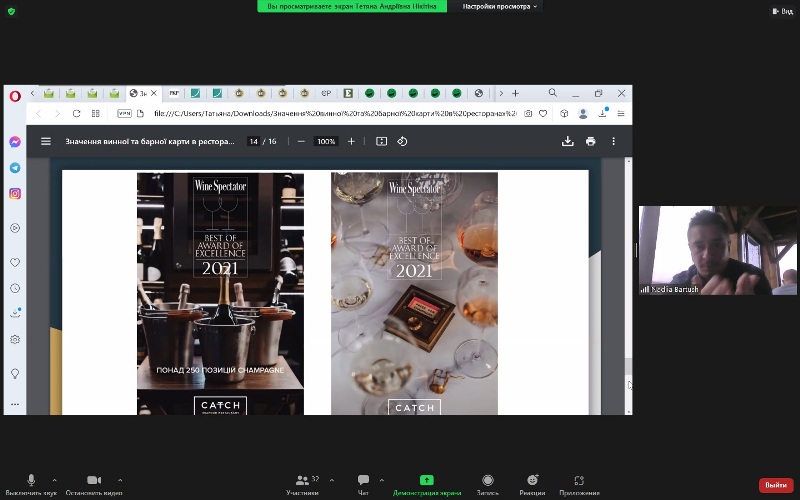
Task: Open the History clock icon in Opera sidebar
Action: 15,288
